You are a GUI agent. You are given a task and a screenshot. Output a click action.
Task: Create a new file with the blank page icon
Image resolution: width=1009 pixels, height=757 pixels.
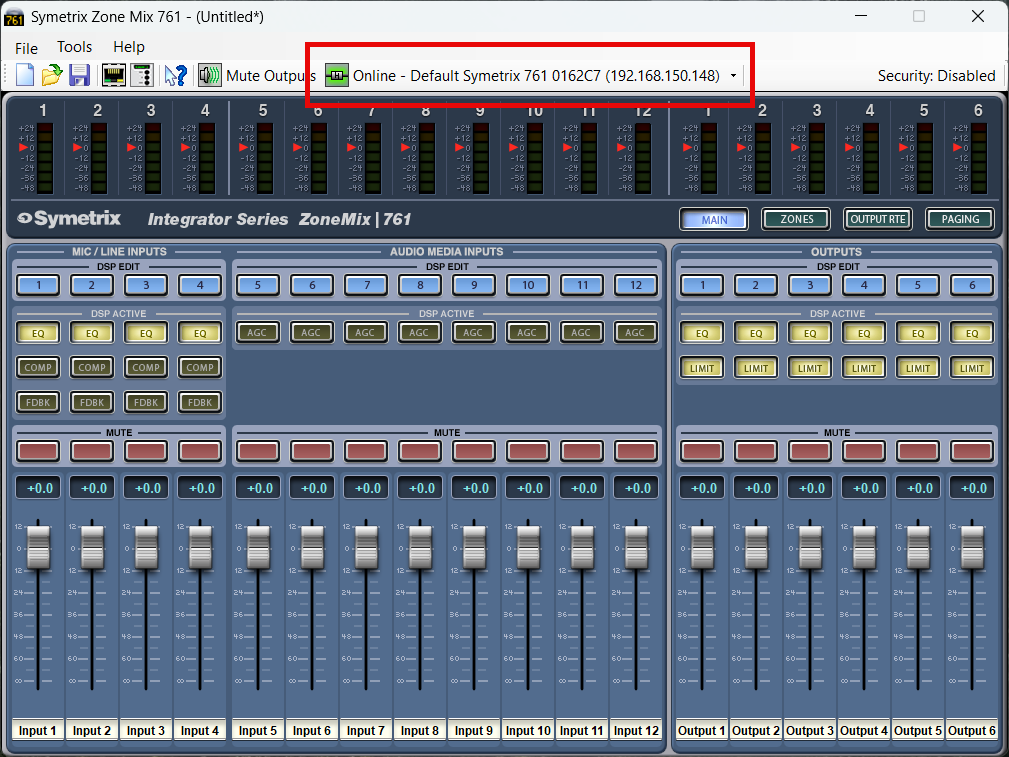pos(24,75)
